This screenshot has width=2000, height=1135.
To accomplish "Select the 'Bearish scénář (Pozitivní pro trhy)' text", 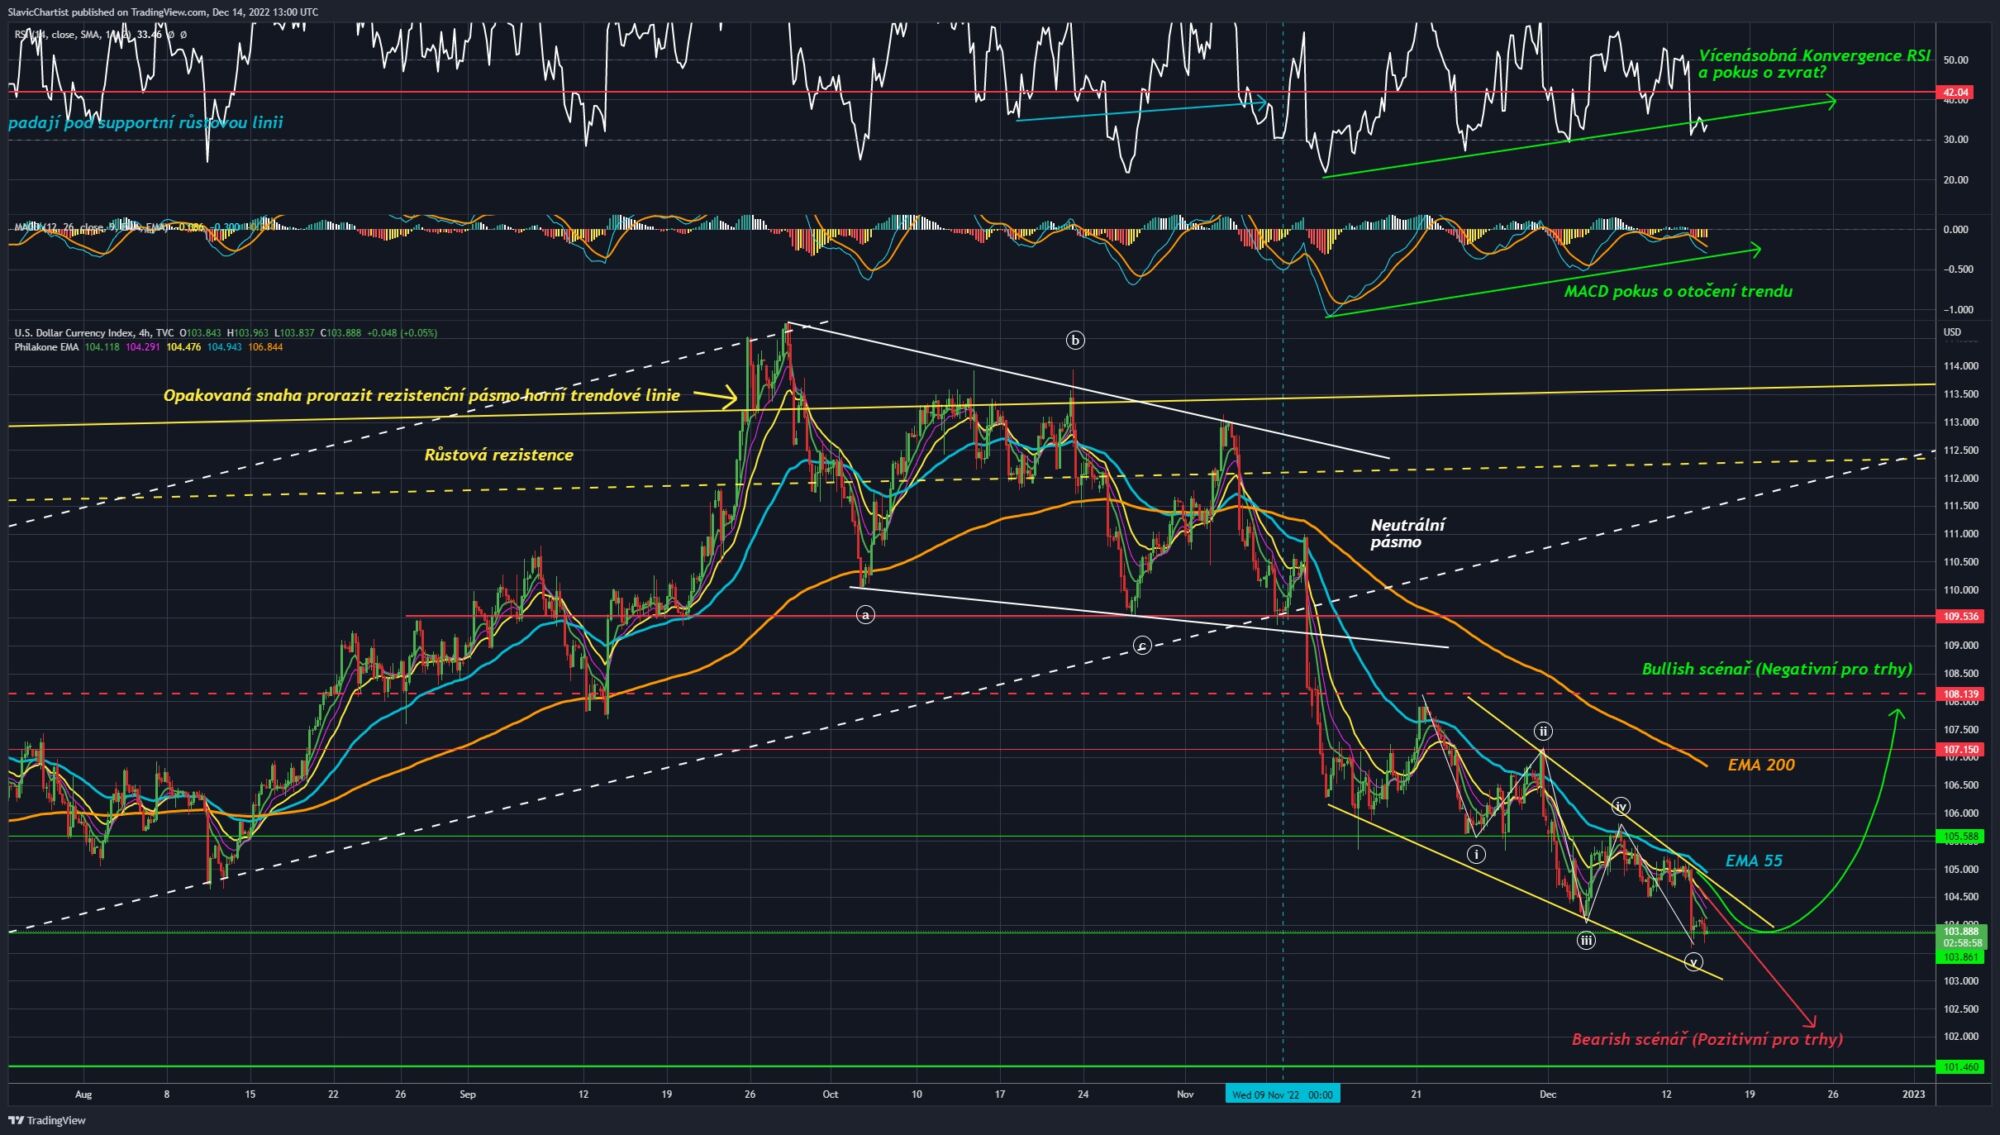I will coord(1707,1039).
